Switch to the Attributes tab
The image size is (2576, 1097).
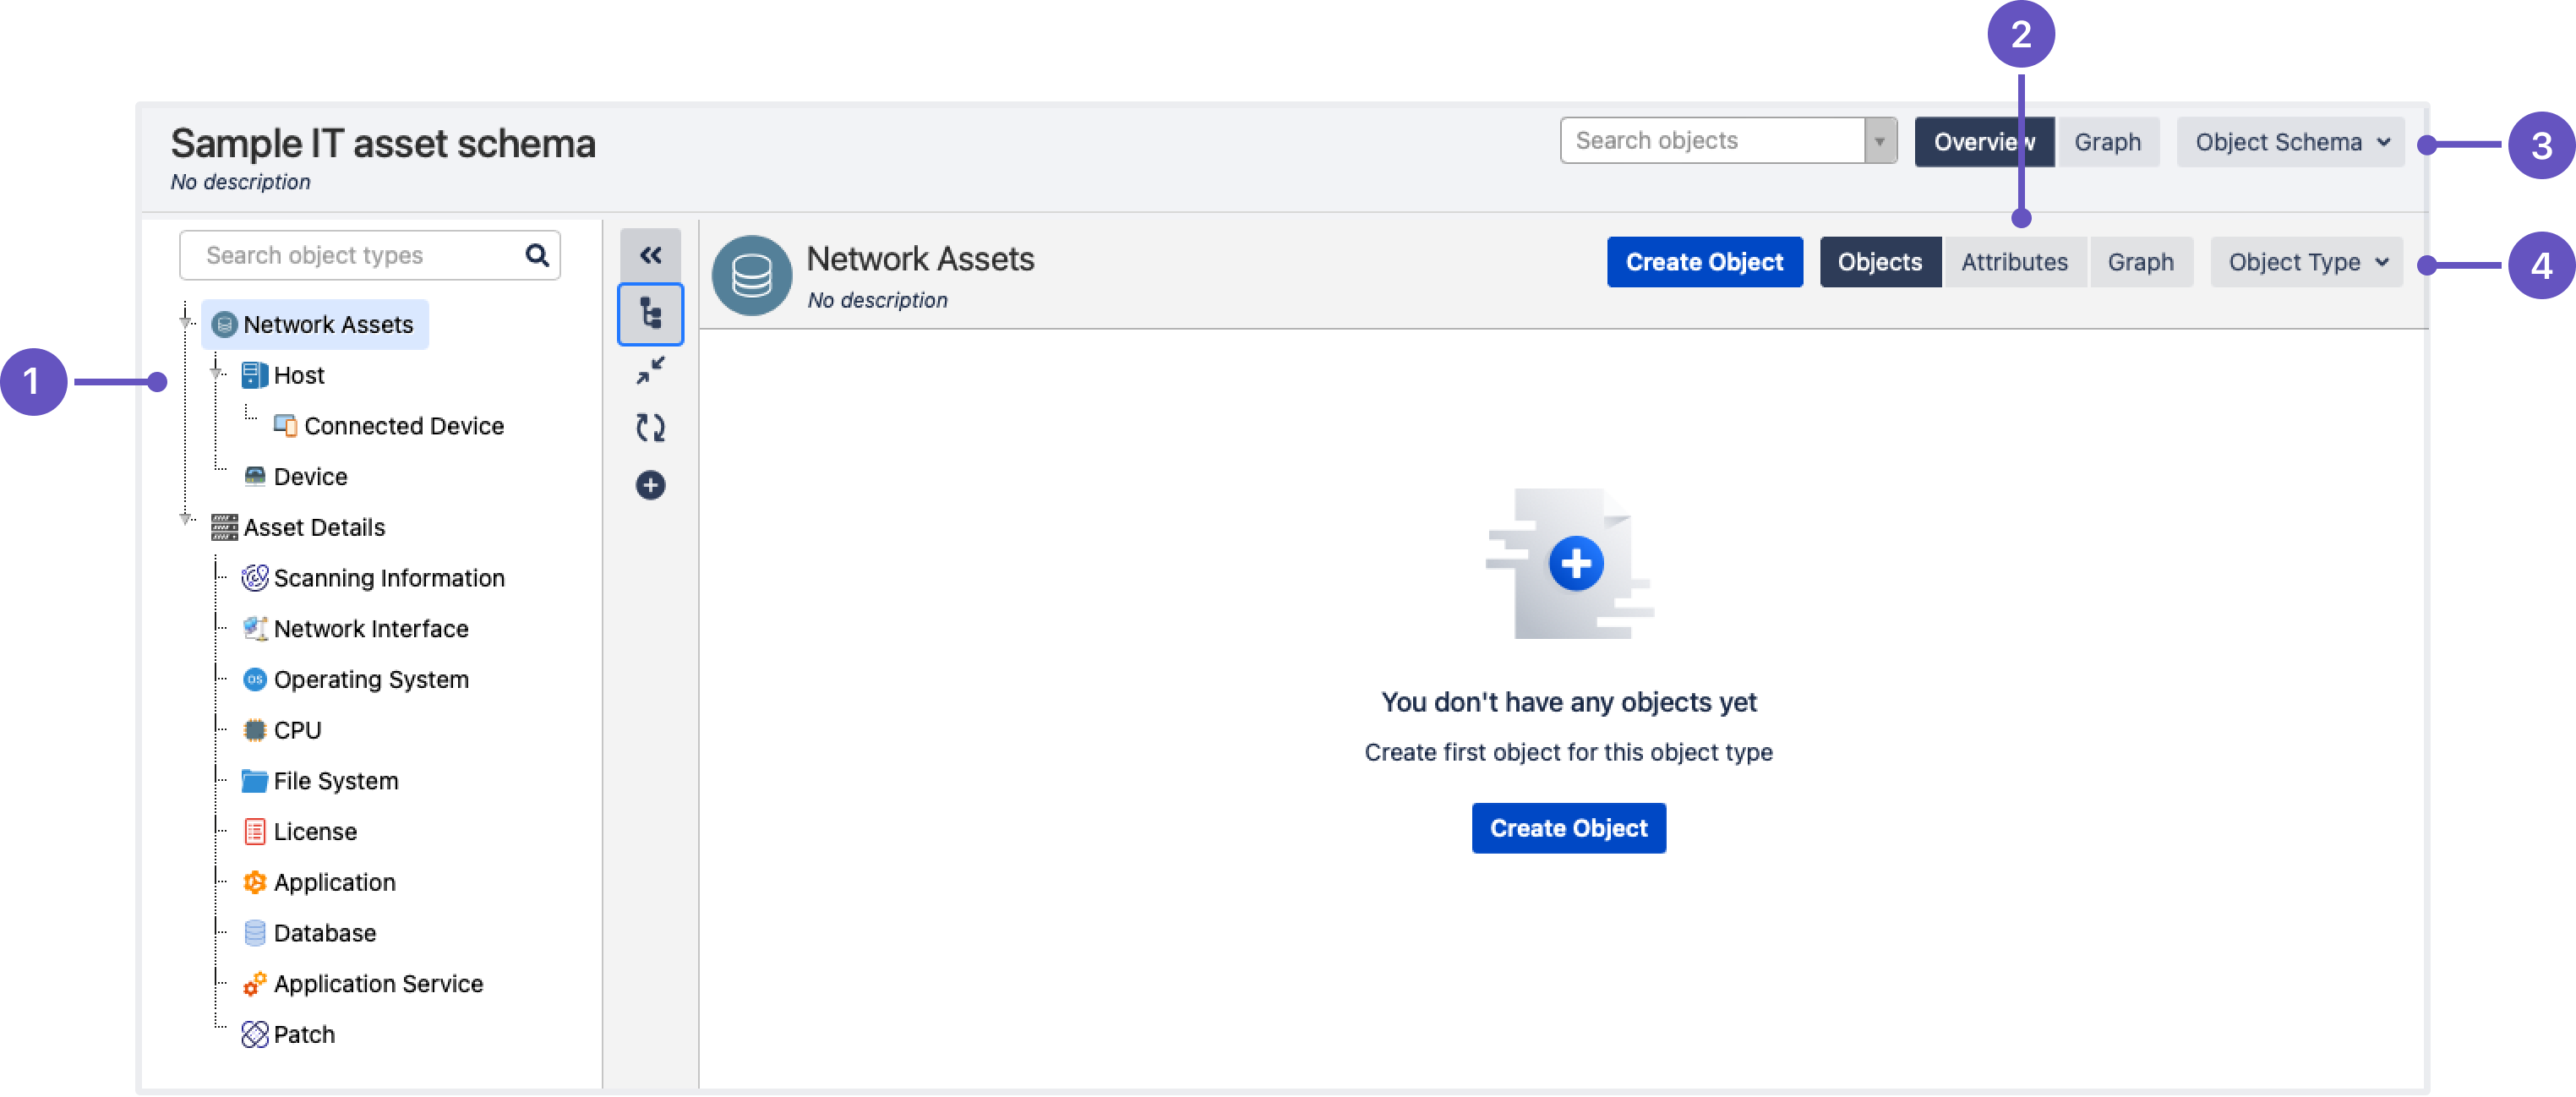click(2013, 262)
